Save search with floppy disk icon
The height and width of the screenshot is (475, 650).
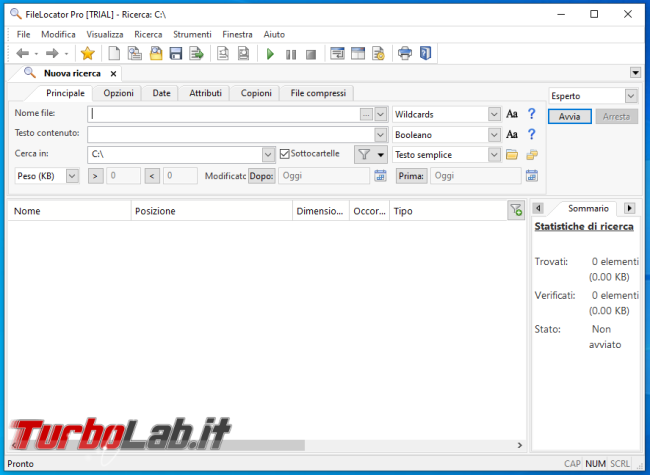[x=176, y=53]
